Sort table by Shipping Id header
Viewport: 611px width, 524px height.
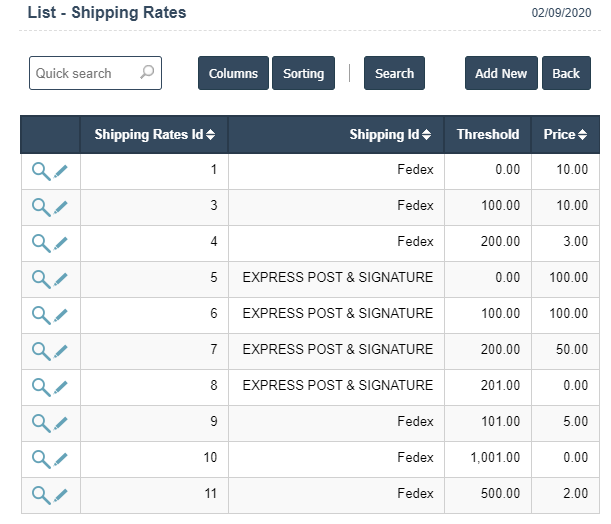[390, 135]
